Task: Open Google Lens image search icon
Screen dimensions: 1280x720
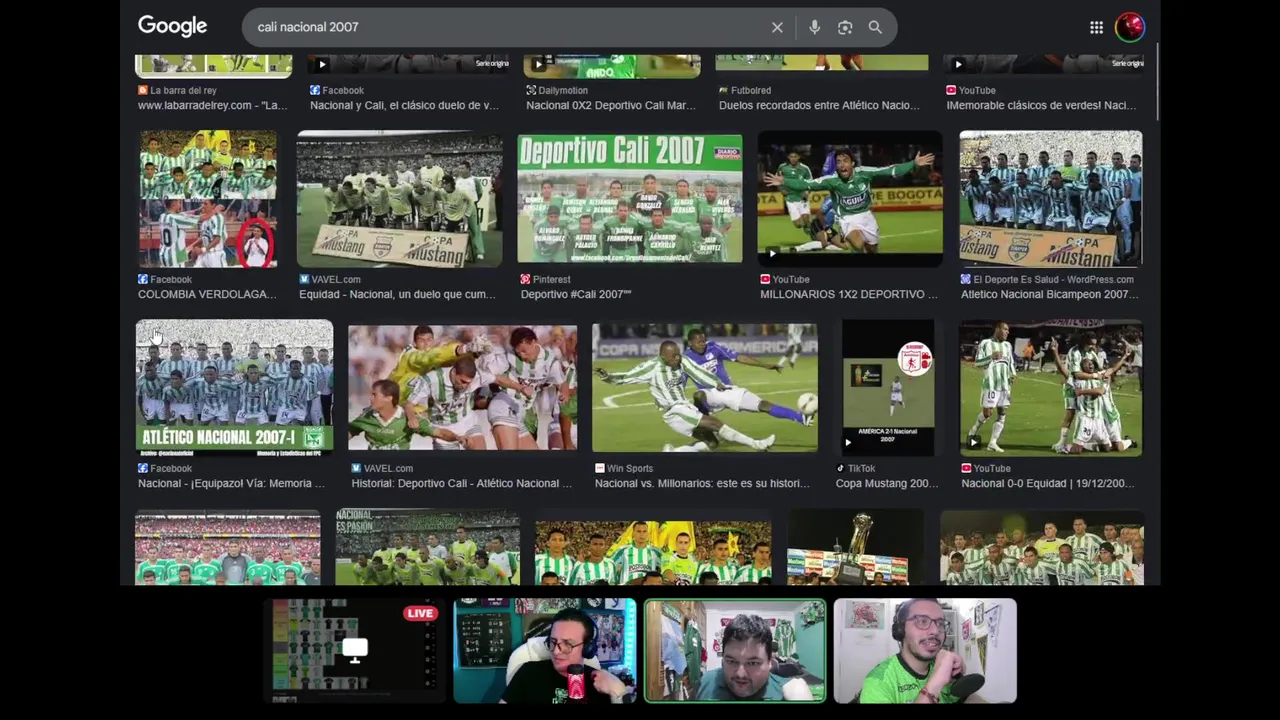Action: (x=845, y=27)
